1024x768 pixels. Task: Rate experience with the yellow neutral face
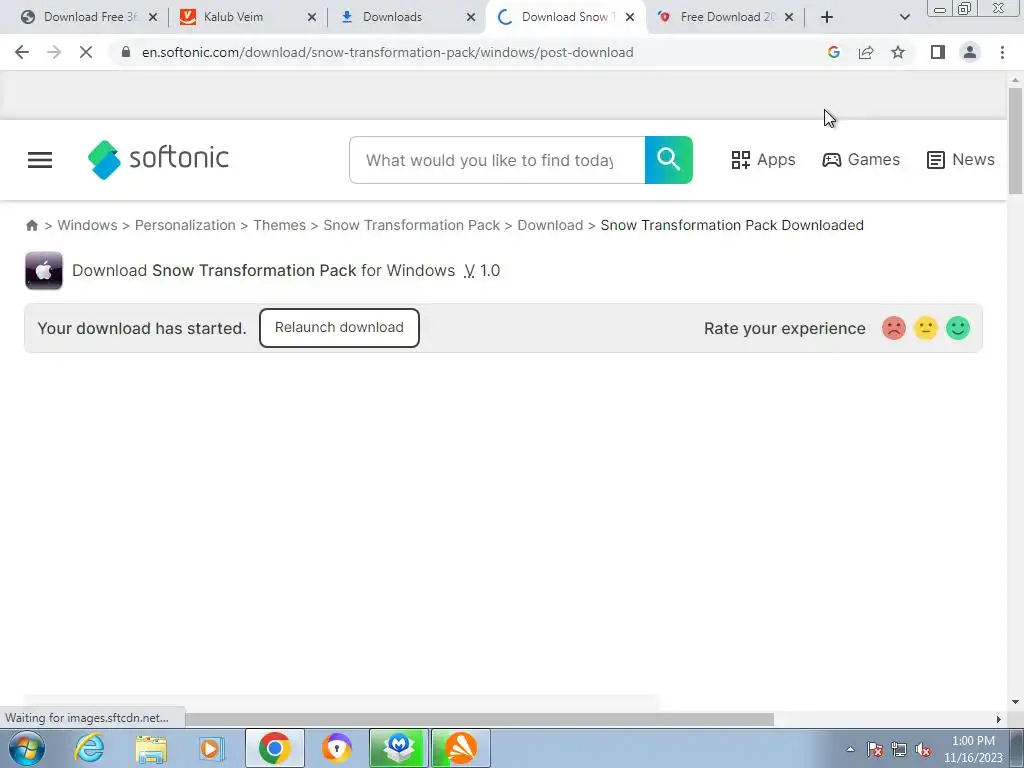[x=925, y=328]
